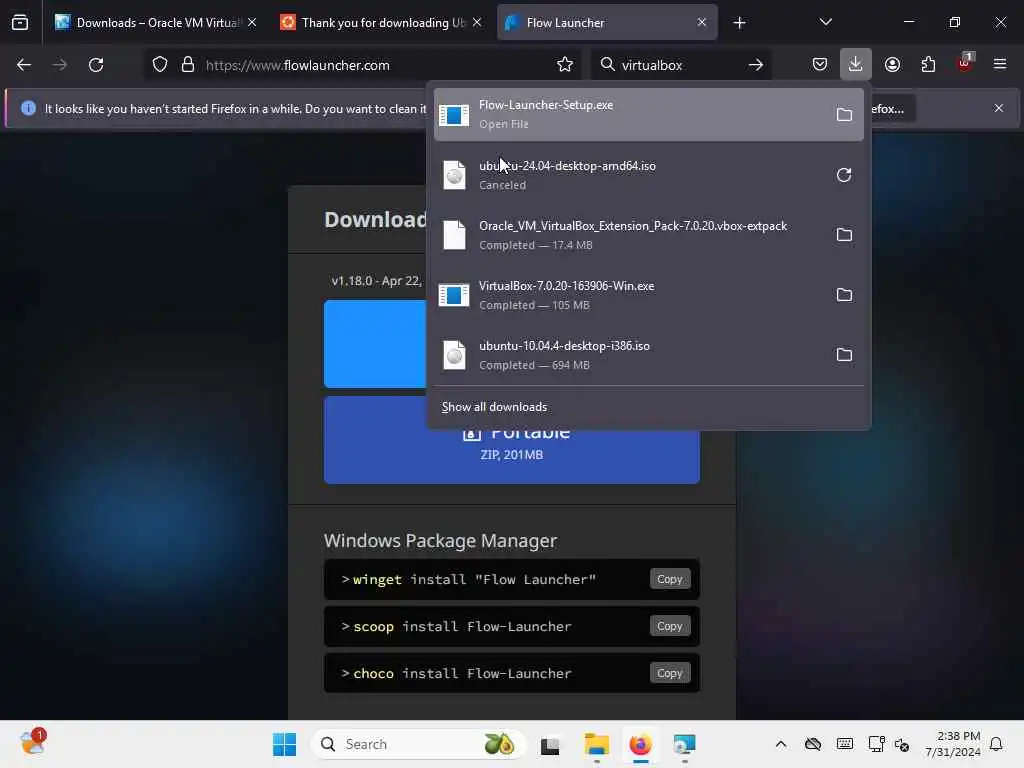Open Firefox account icon
1024x768 pixels.
pyautogui.click(x=892, y=65)
